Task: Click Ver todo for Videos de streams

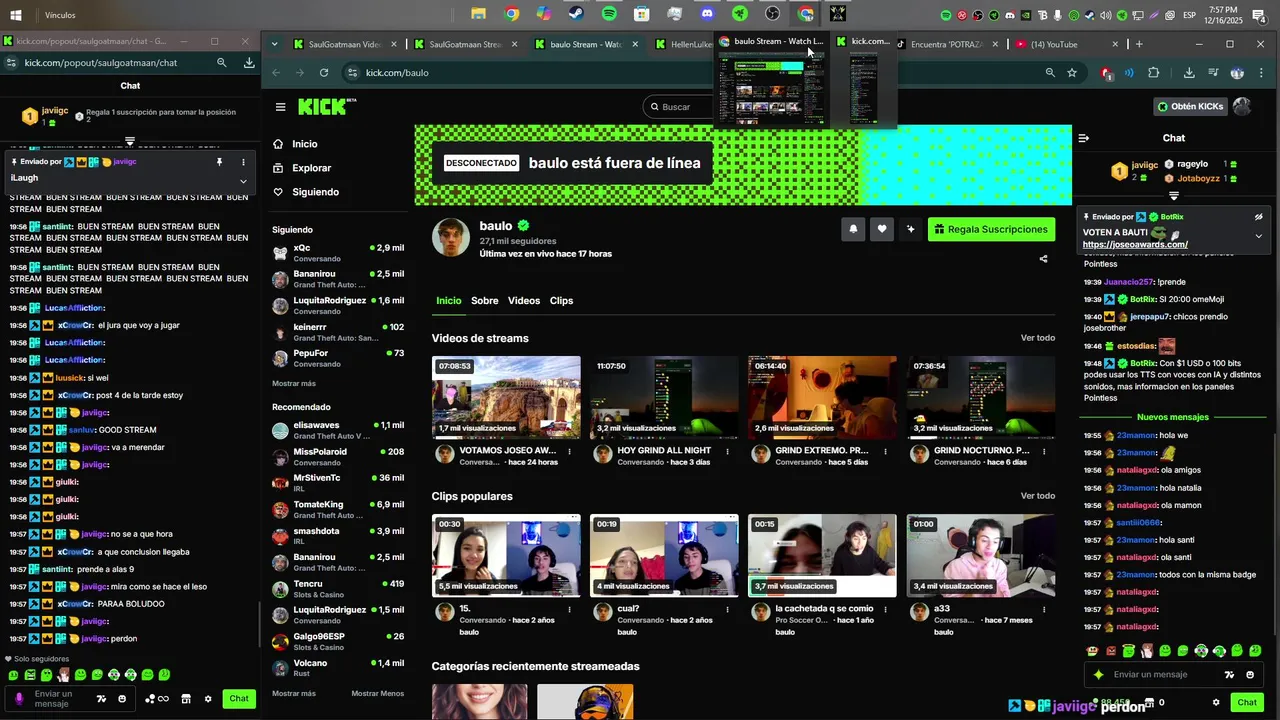Action: (1038, 338)
